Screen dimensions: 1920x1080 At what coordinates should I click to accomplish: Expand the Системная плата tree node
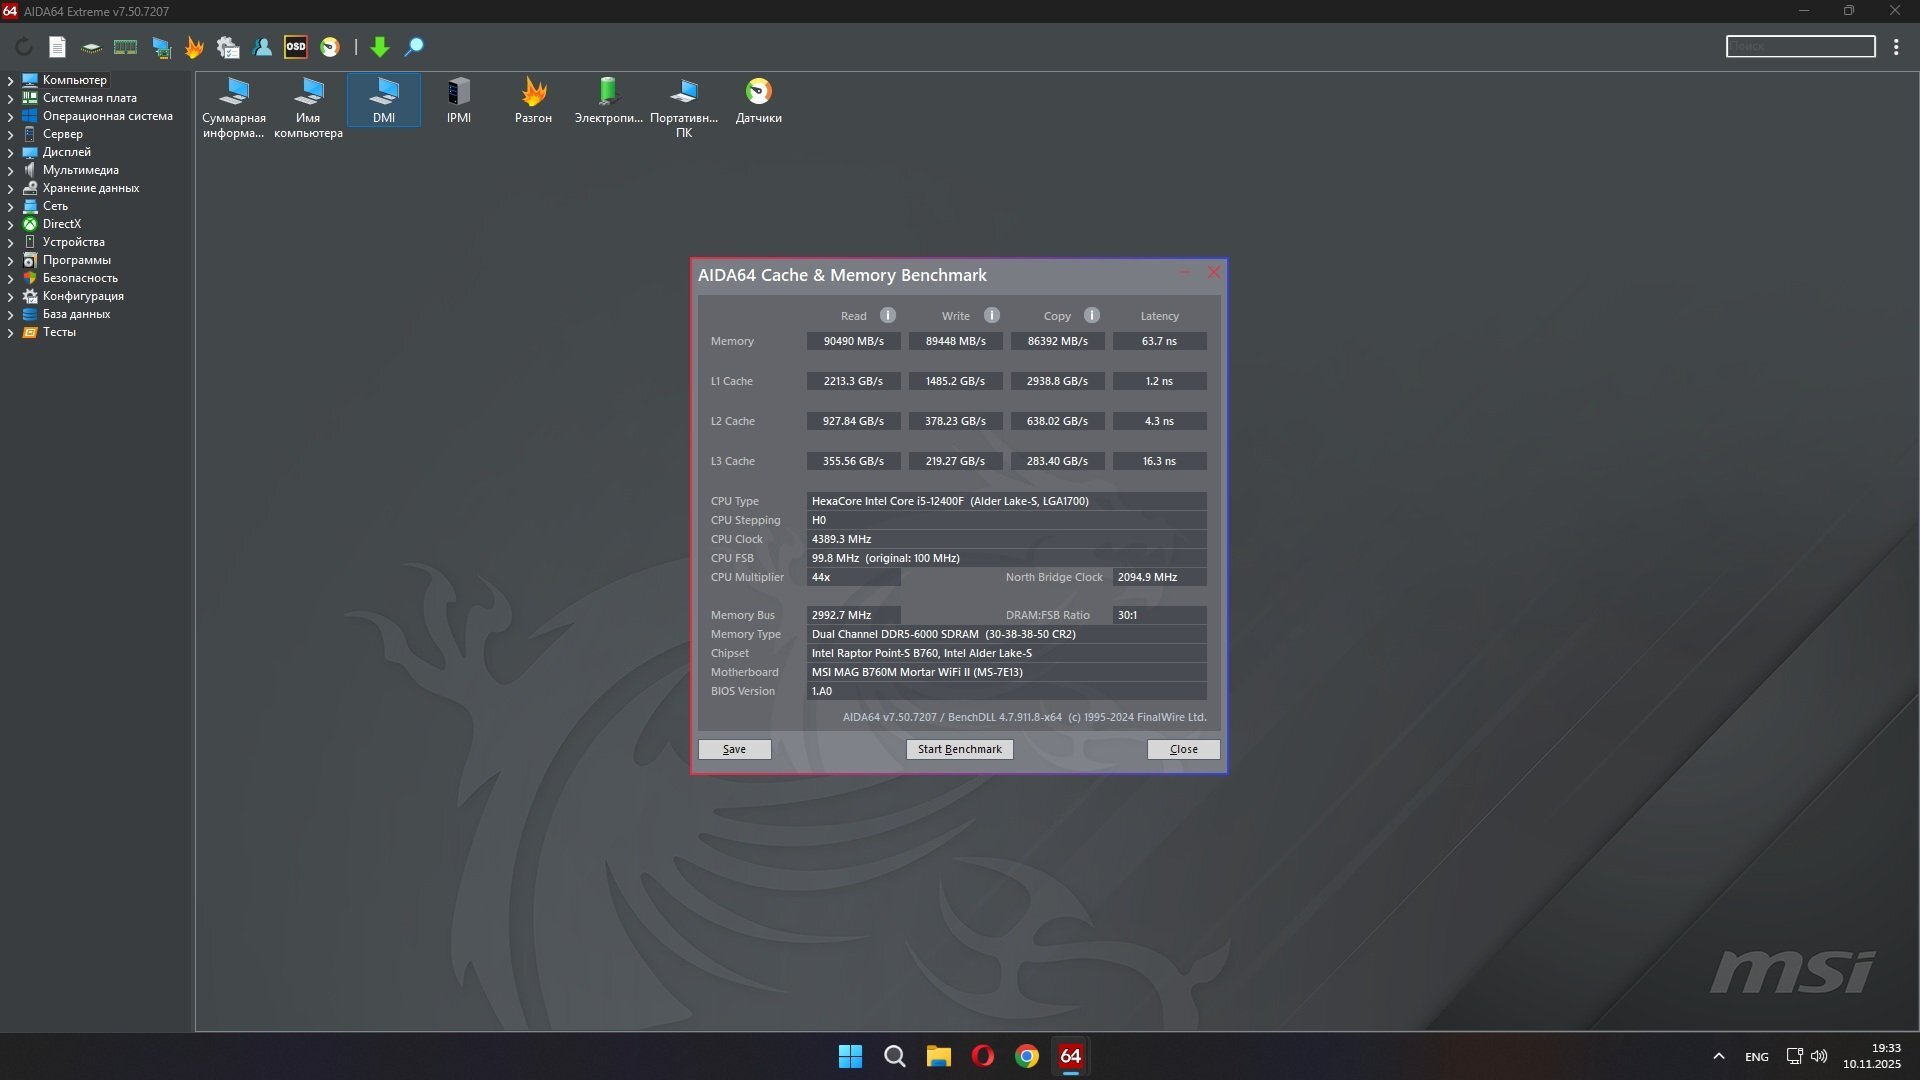[10, 98]
